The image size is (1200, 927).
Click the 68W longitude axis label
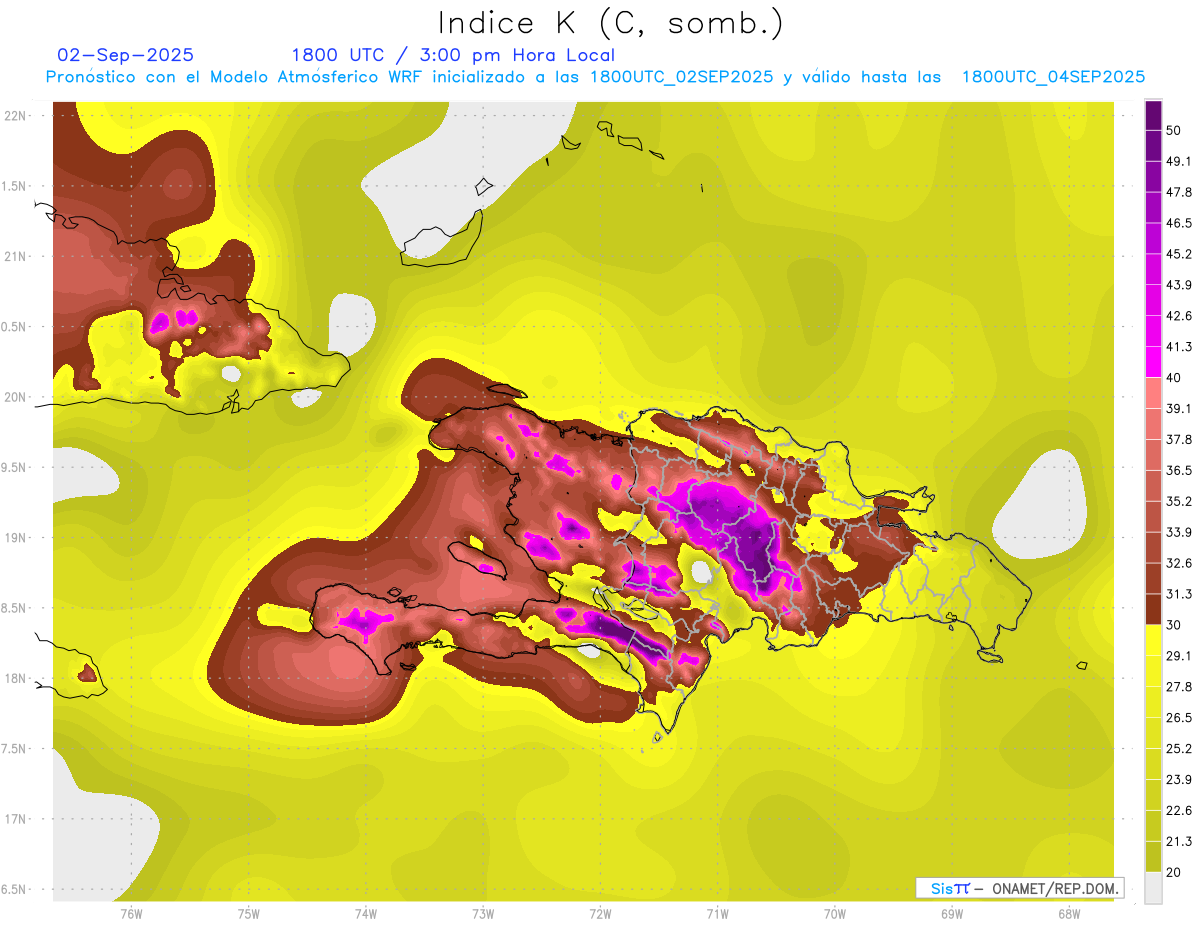(1068, 913)
